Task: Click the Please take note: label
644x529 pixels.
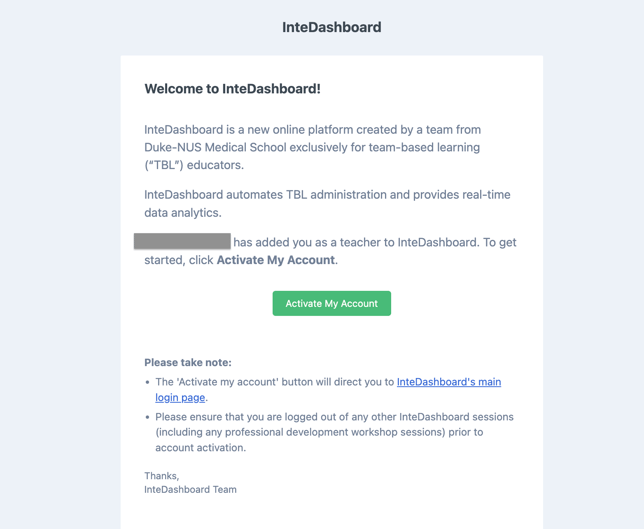Action: click(188, 362)
